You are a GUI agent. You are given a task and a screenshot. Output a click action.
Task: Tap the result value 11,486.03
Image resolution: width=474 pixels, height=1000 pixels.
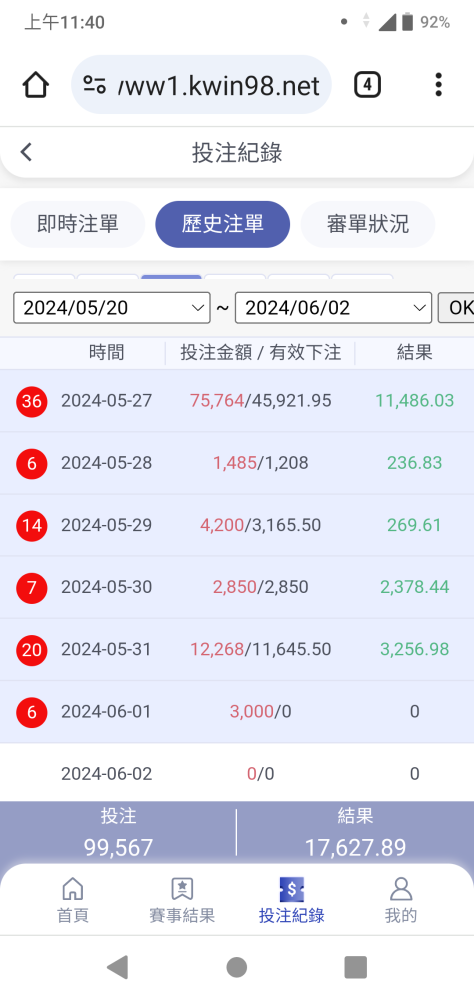[415, 401]
